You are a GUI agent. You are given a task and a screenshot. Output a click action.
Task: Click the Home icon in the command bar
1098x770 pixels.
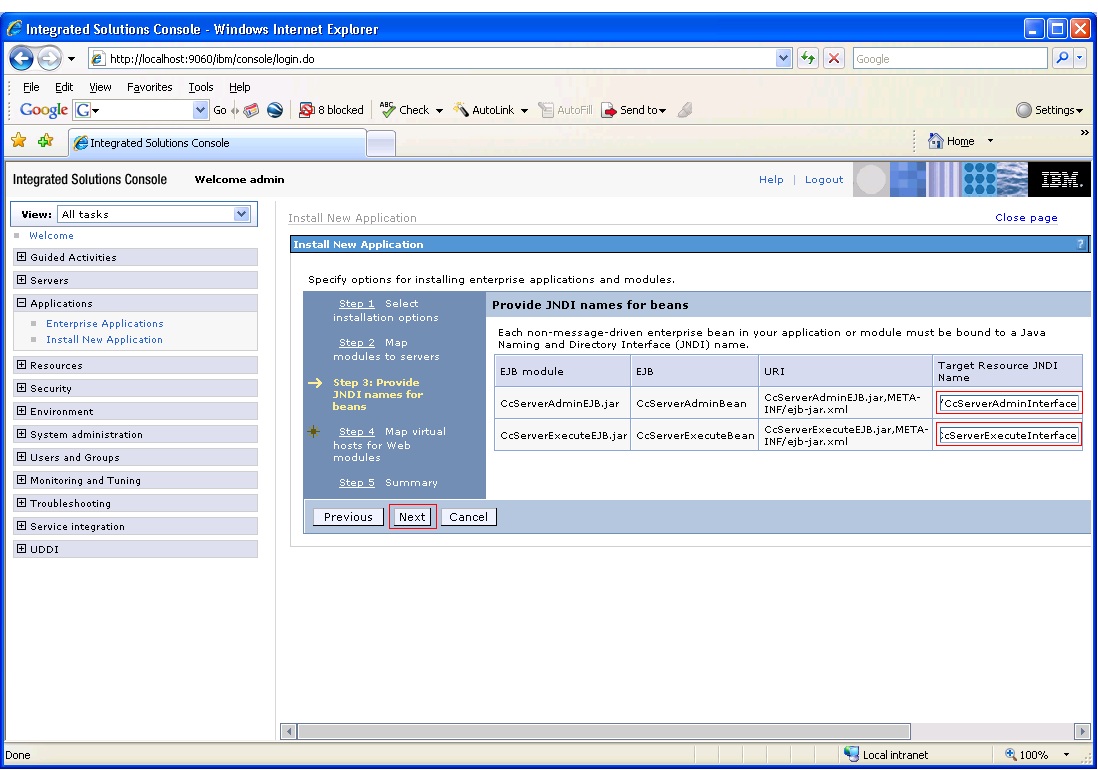click(935, 141)
